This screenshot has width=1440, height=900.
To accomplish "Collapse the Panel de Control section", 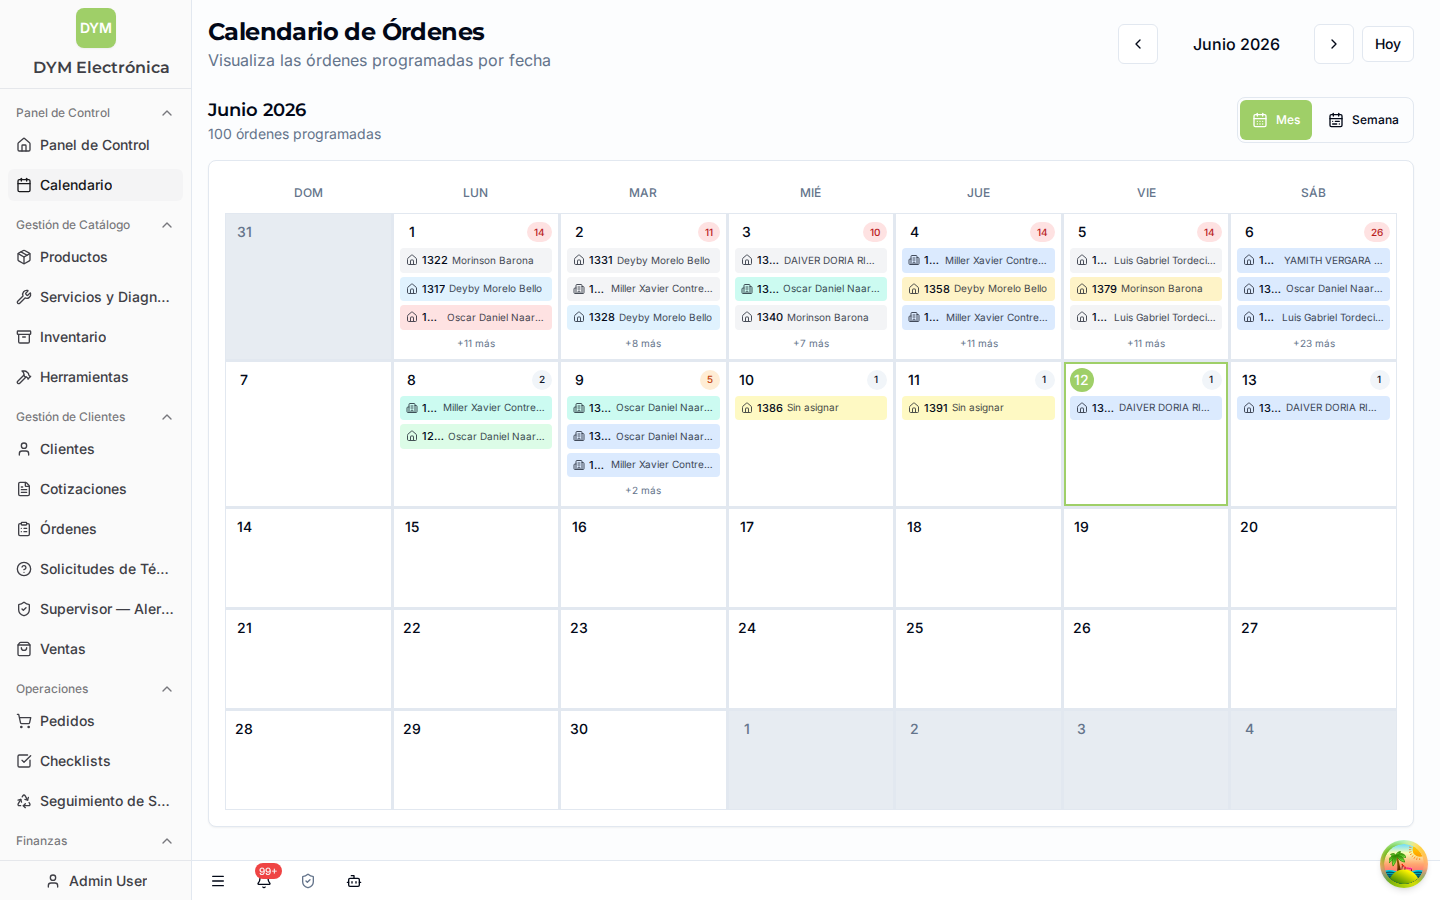I will [x=167, y=113].
